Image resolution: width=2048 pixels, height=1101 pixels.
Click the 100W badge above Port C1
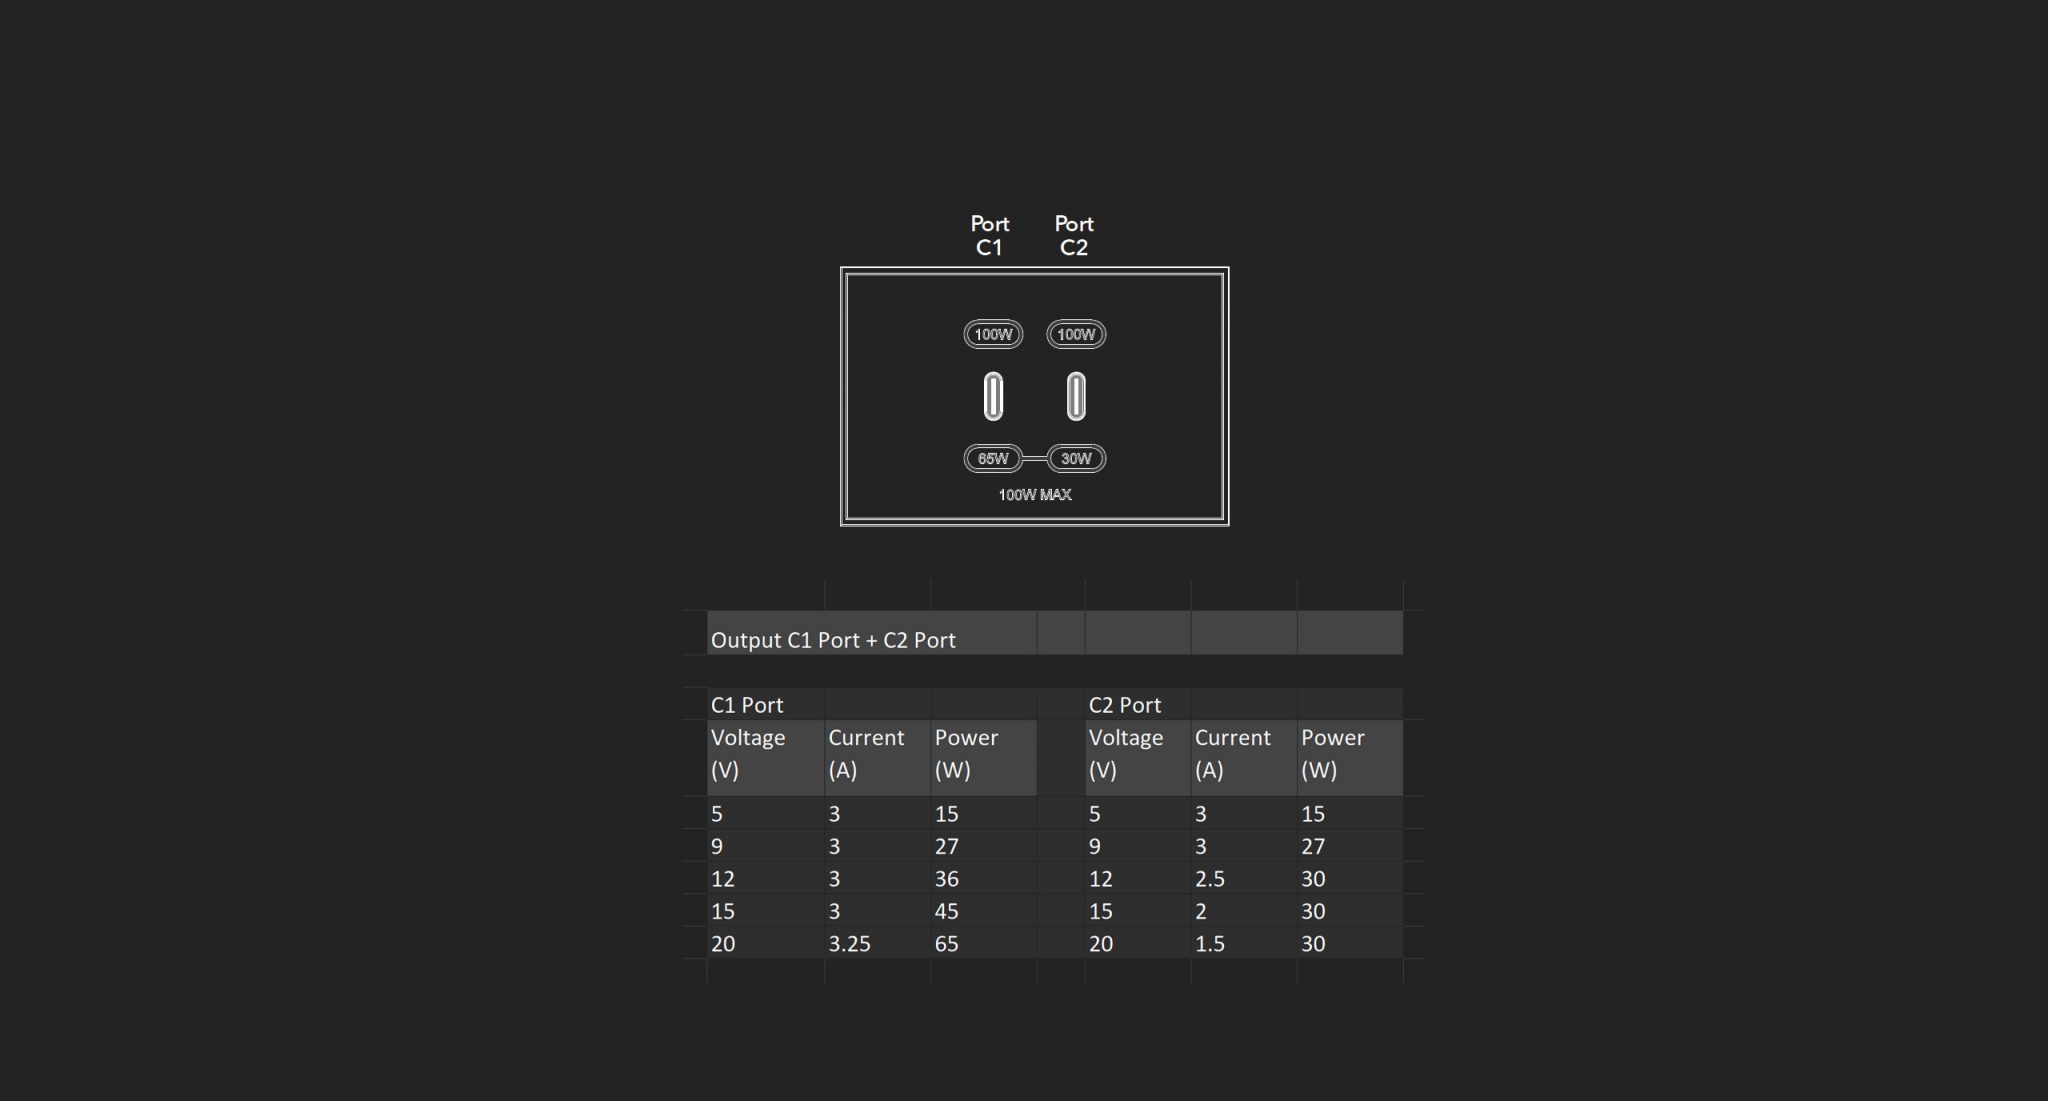993,335
